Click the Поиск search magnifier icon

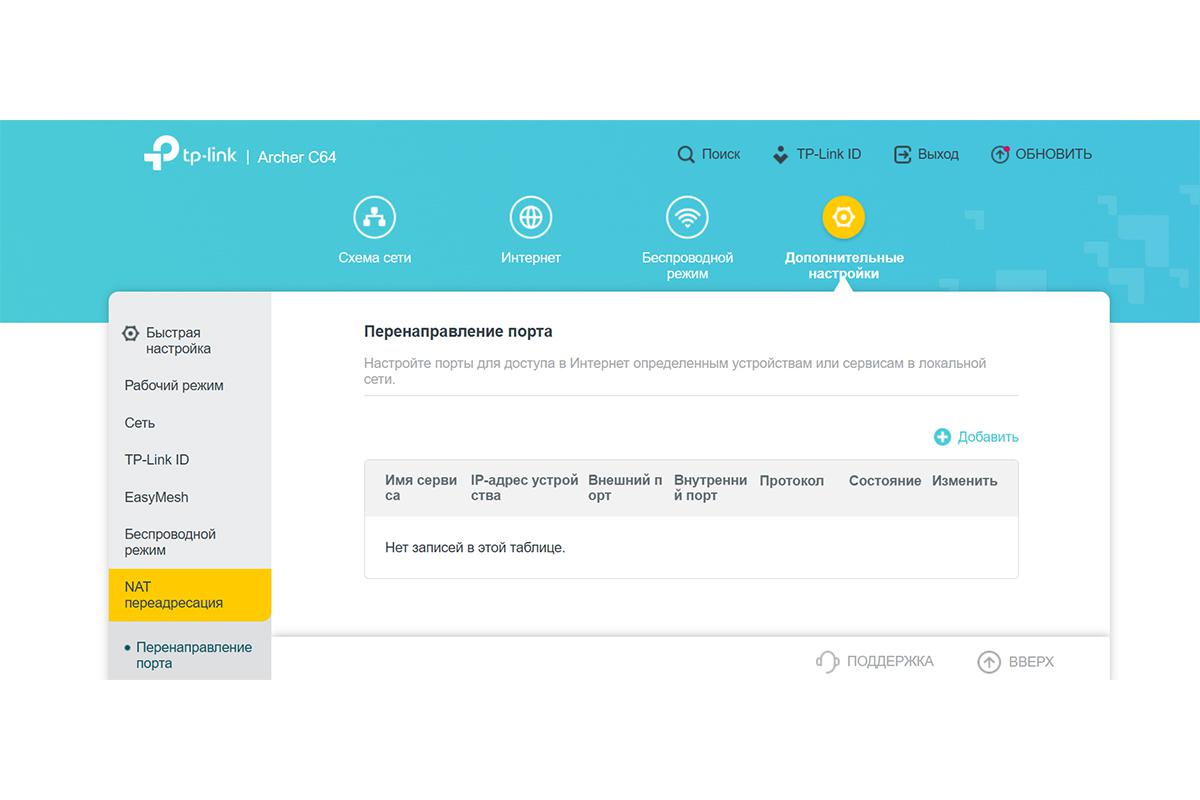[x=686, y=154]
